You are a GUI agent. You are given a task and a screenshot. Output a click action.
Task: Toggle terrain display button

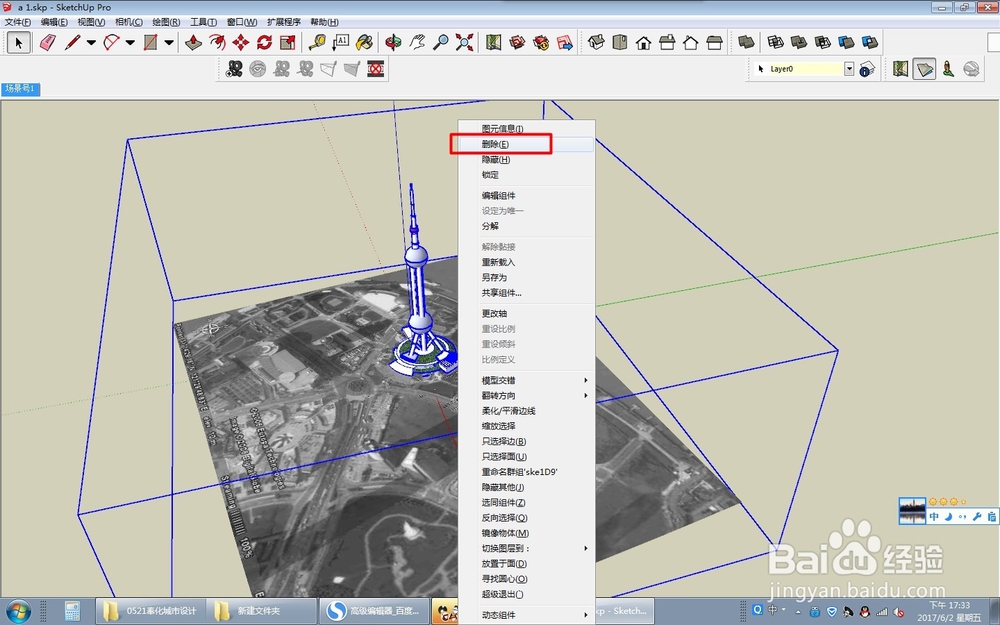pos(924,69)
